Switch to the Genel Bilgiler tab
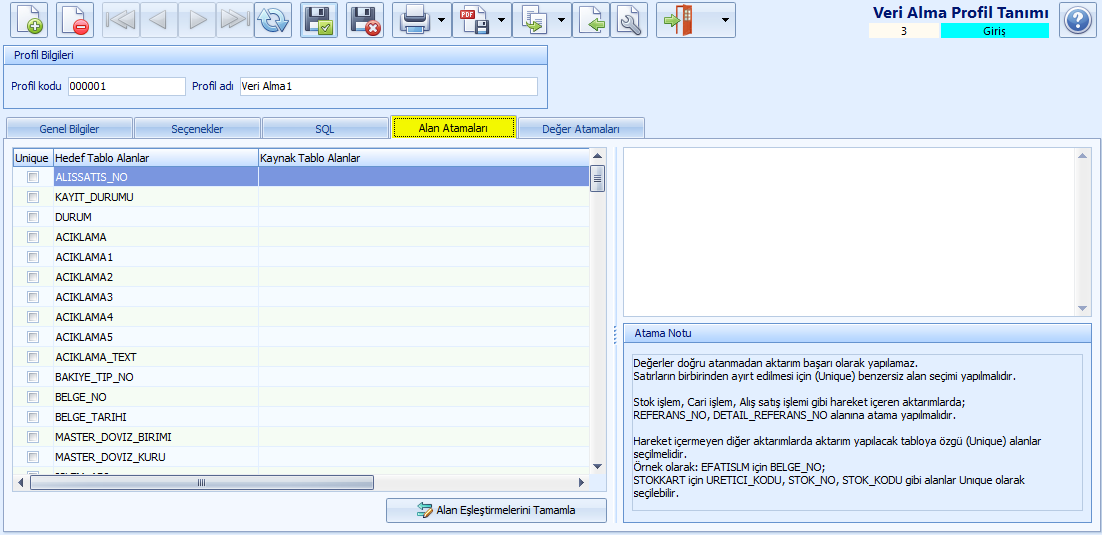This screenshot has height=535, width=1102. tap(69, 129)
